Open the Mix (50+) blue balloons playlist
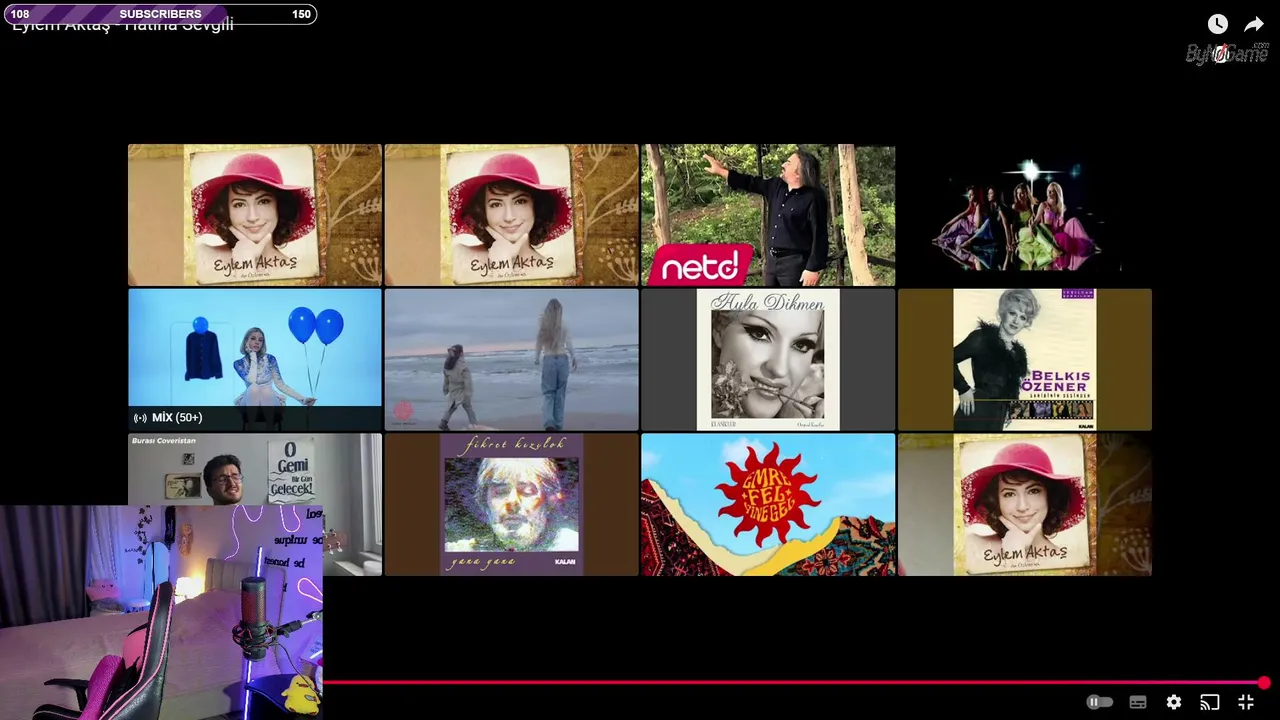Viewport: 1280px width, 720px height. click(x=255, y=359)
